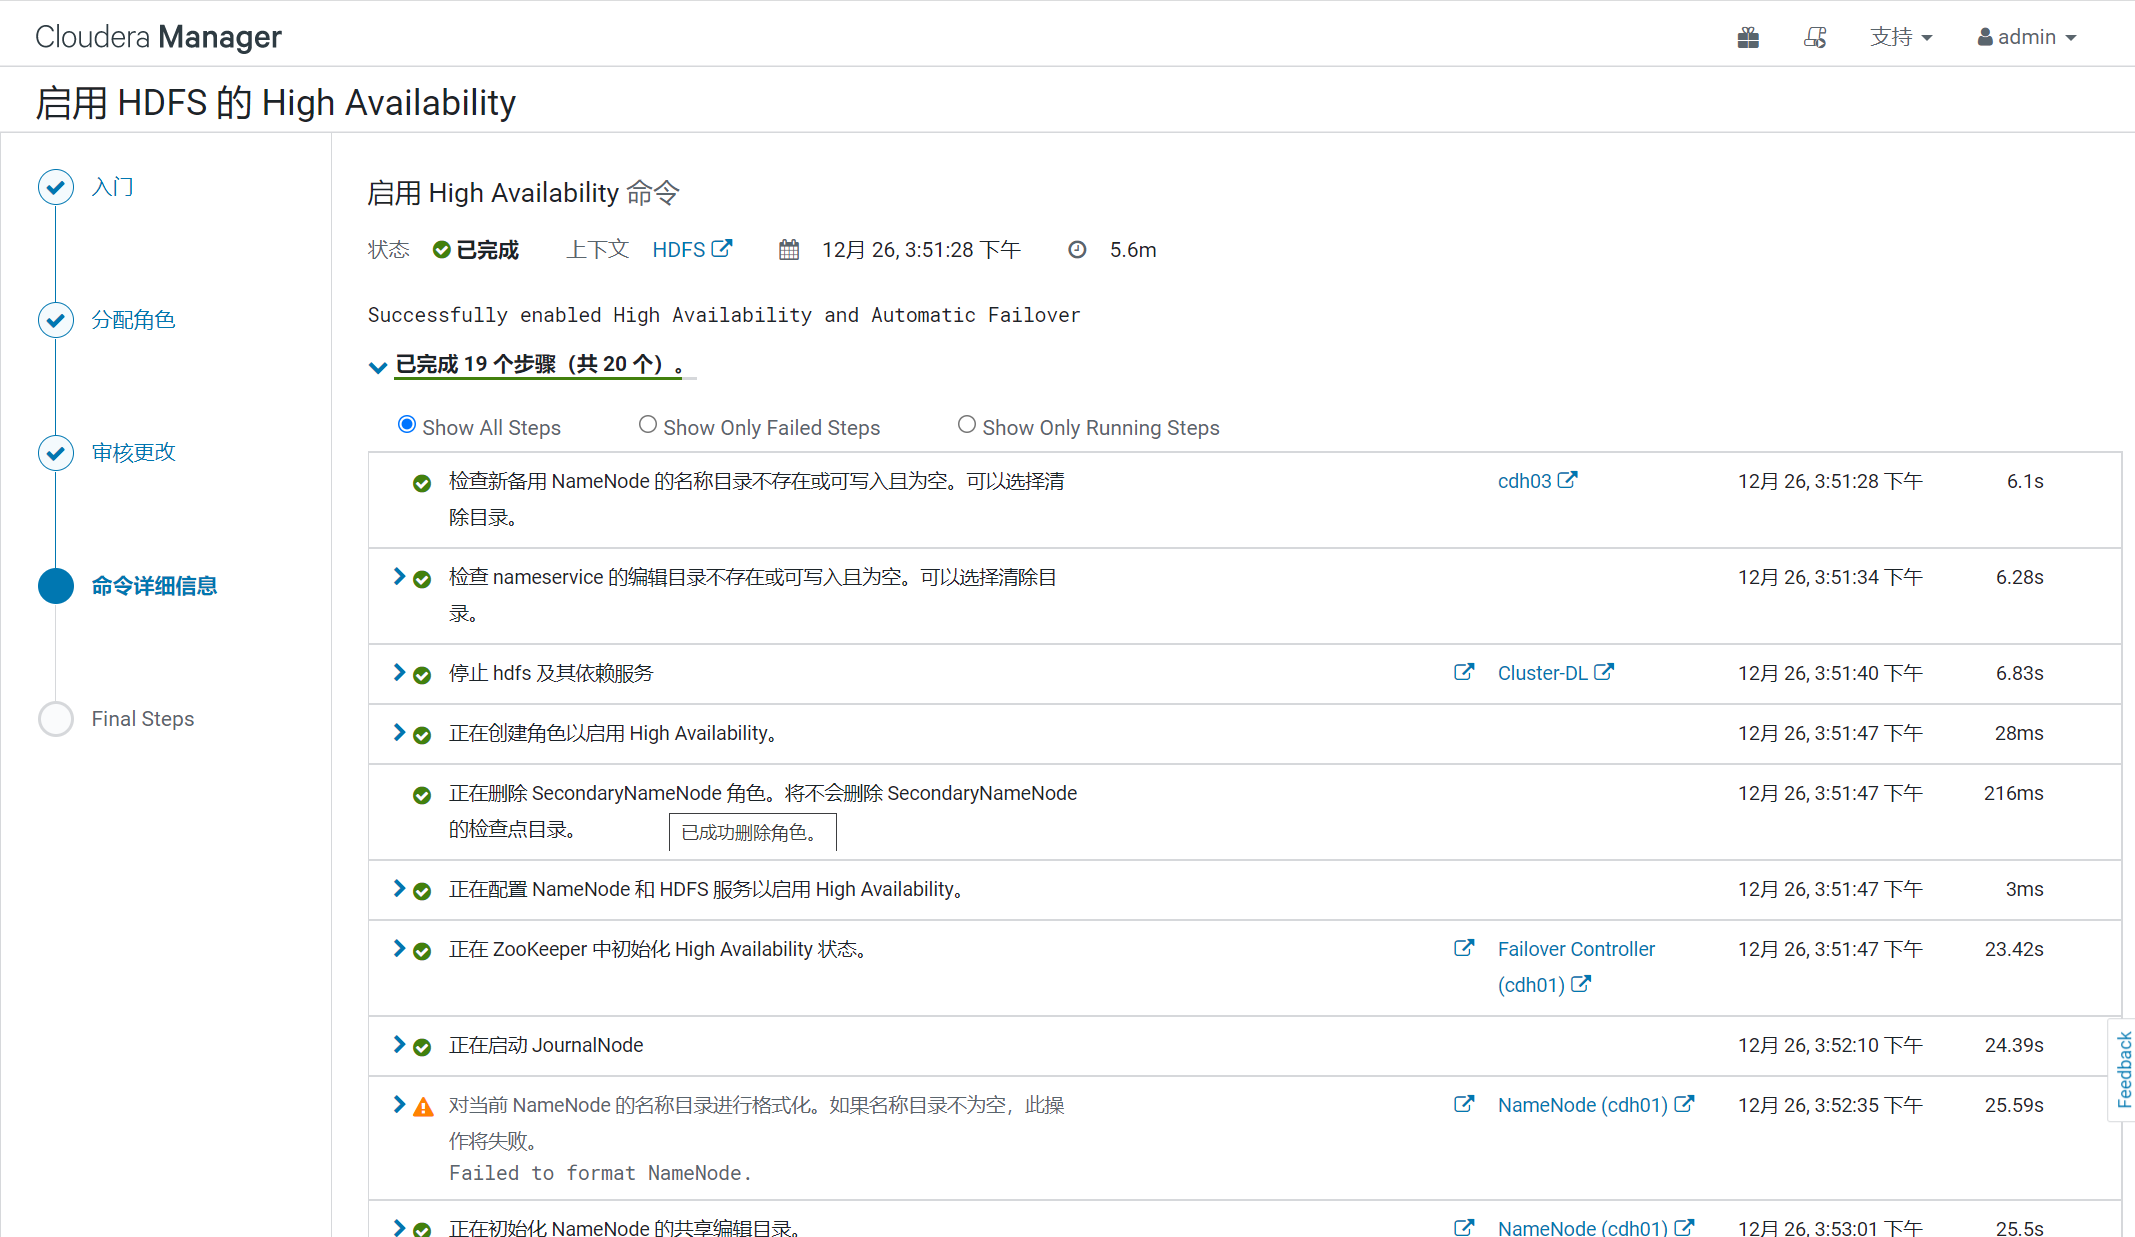Image resolution: width=2135 pixels, height=1237 pixels.
Task: Go to the 分配角色 wizard step
Action: pyautogui.click(x=133, y=320)
